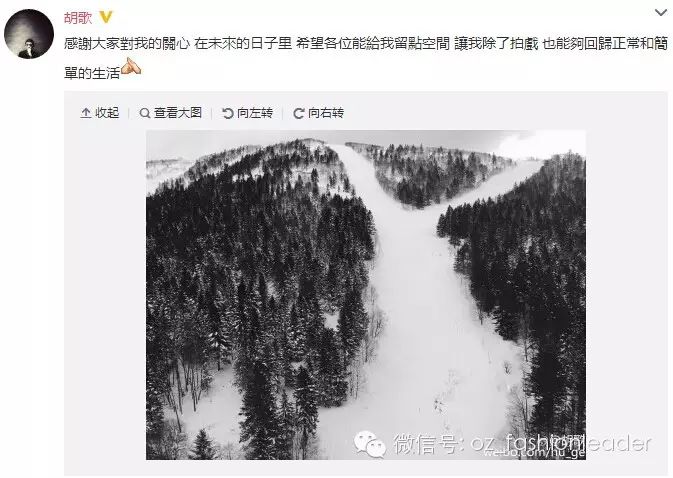
Task: Click the 收起 text label
Action: click(x=107, y=113)
